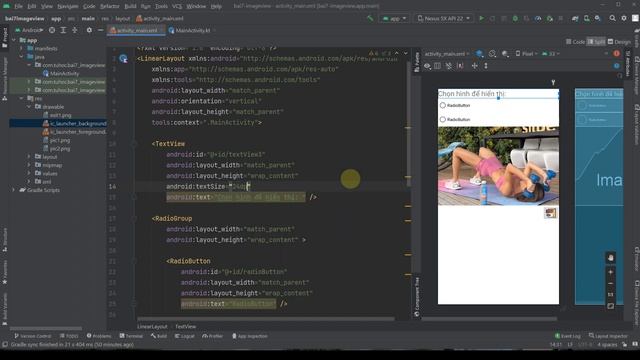Open App Inspection tool window

click(249, 336)
